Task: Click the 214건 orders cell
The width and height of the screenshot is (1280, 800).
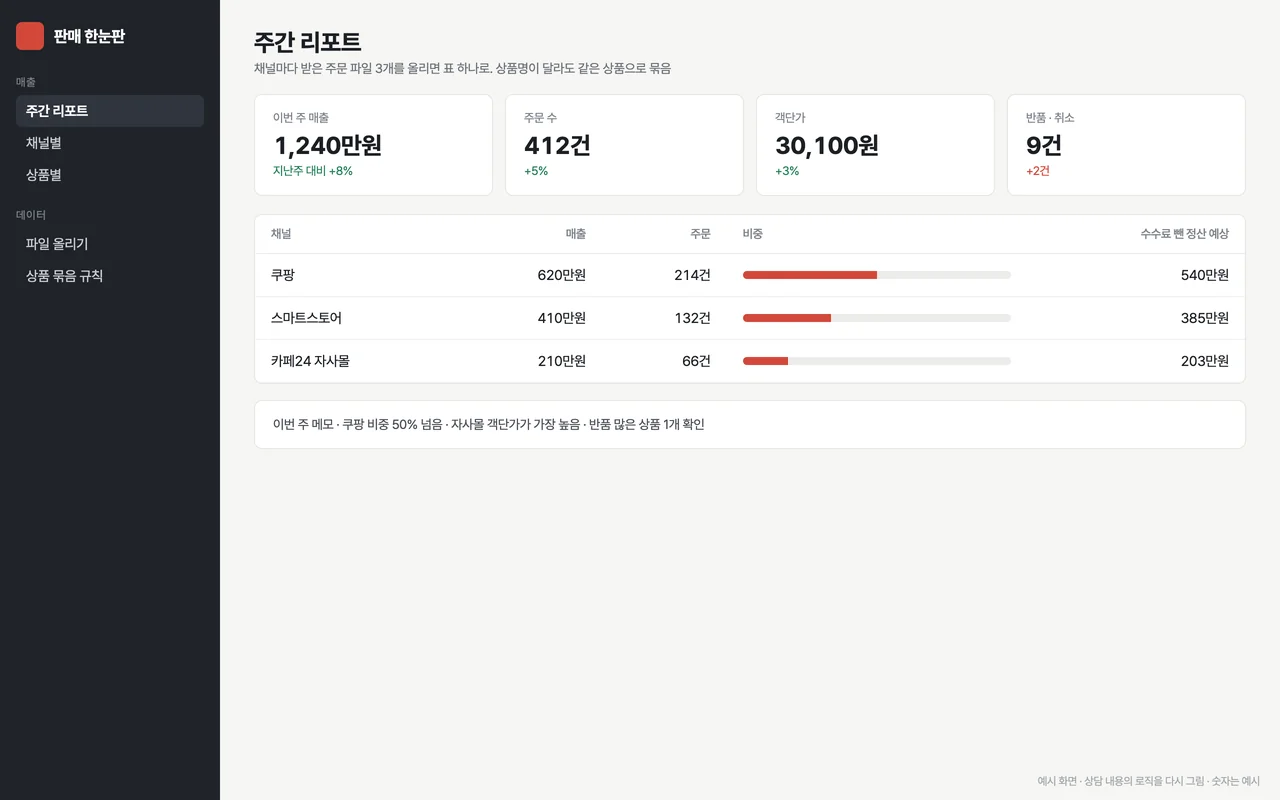Action: coord(693,275)
